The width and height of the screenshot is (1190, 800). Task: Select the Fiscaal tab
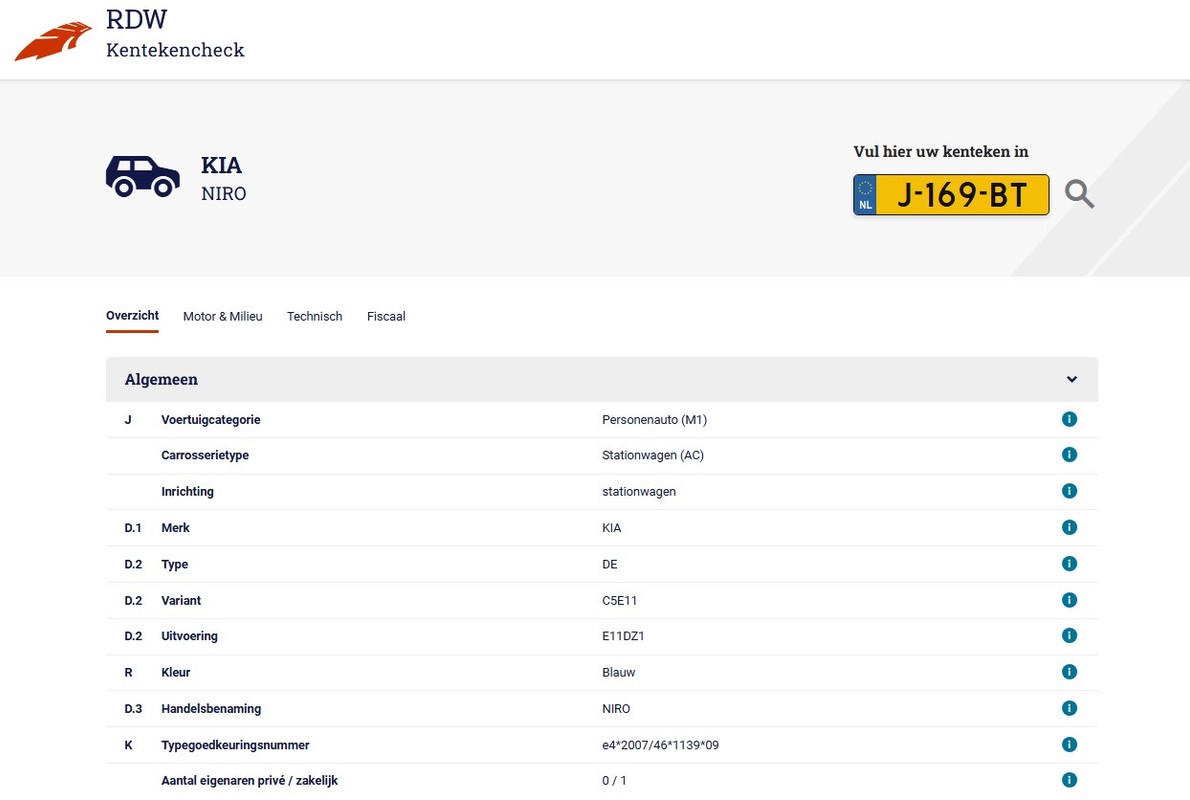tap(386, 316)
